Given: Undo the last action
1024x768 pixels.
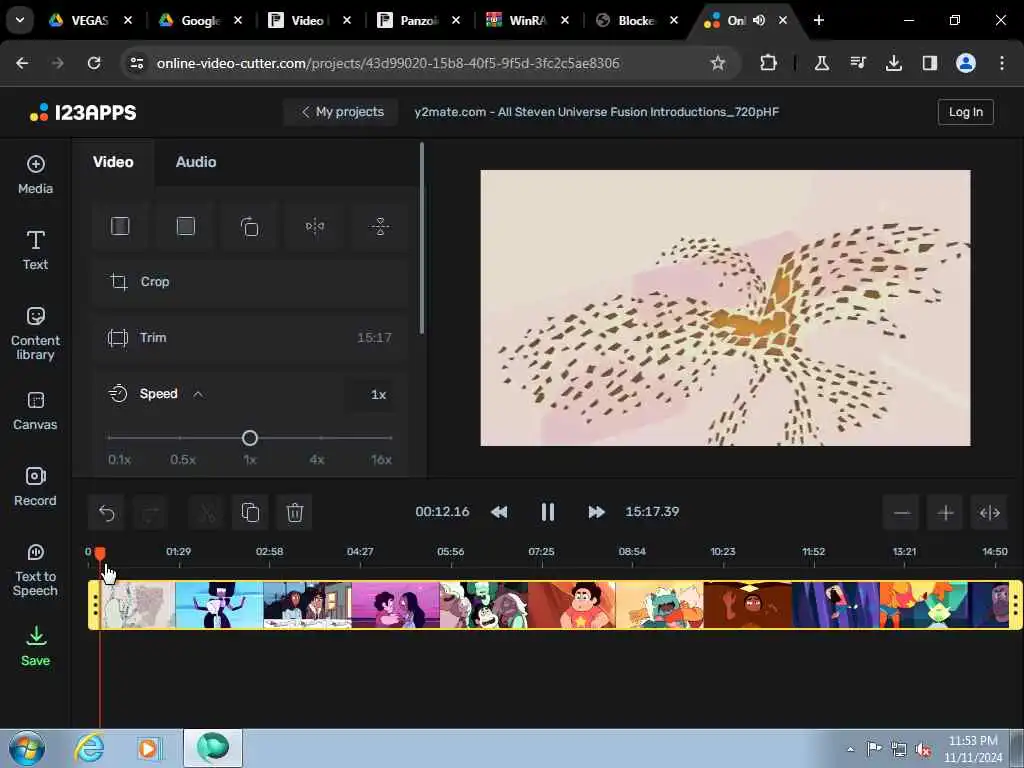Looking at the screenshot, I should (106, 513).
